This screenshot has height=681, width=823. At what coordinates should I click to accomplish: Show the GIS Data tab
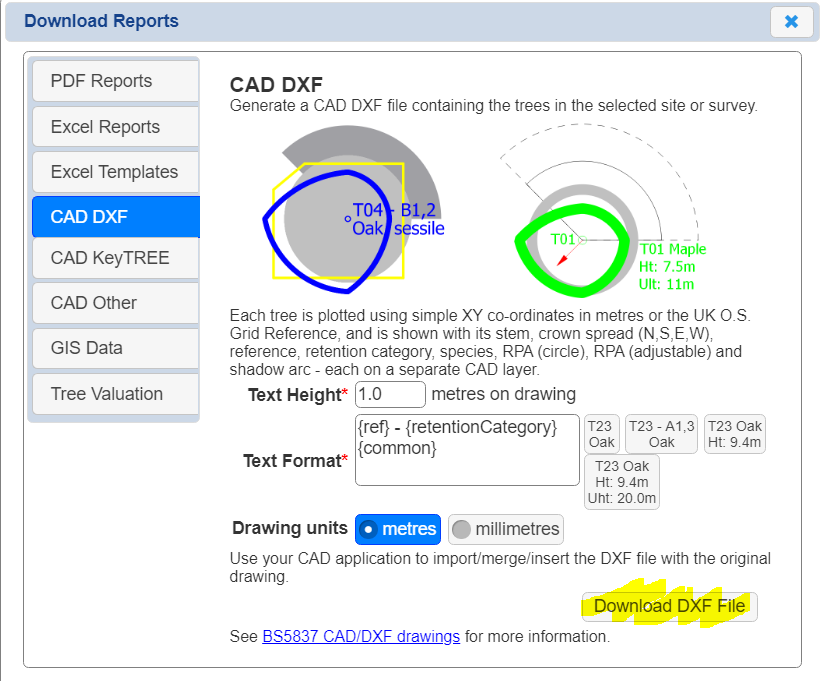115,348
